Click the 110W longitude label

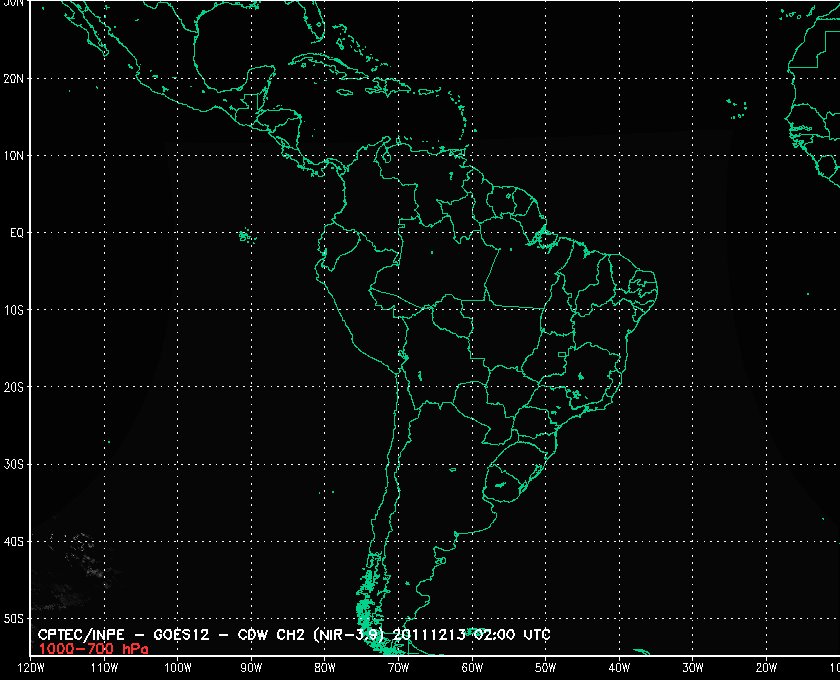(x=104, y=668)
